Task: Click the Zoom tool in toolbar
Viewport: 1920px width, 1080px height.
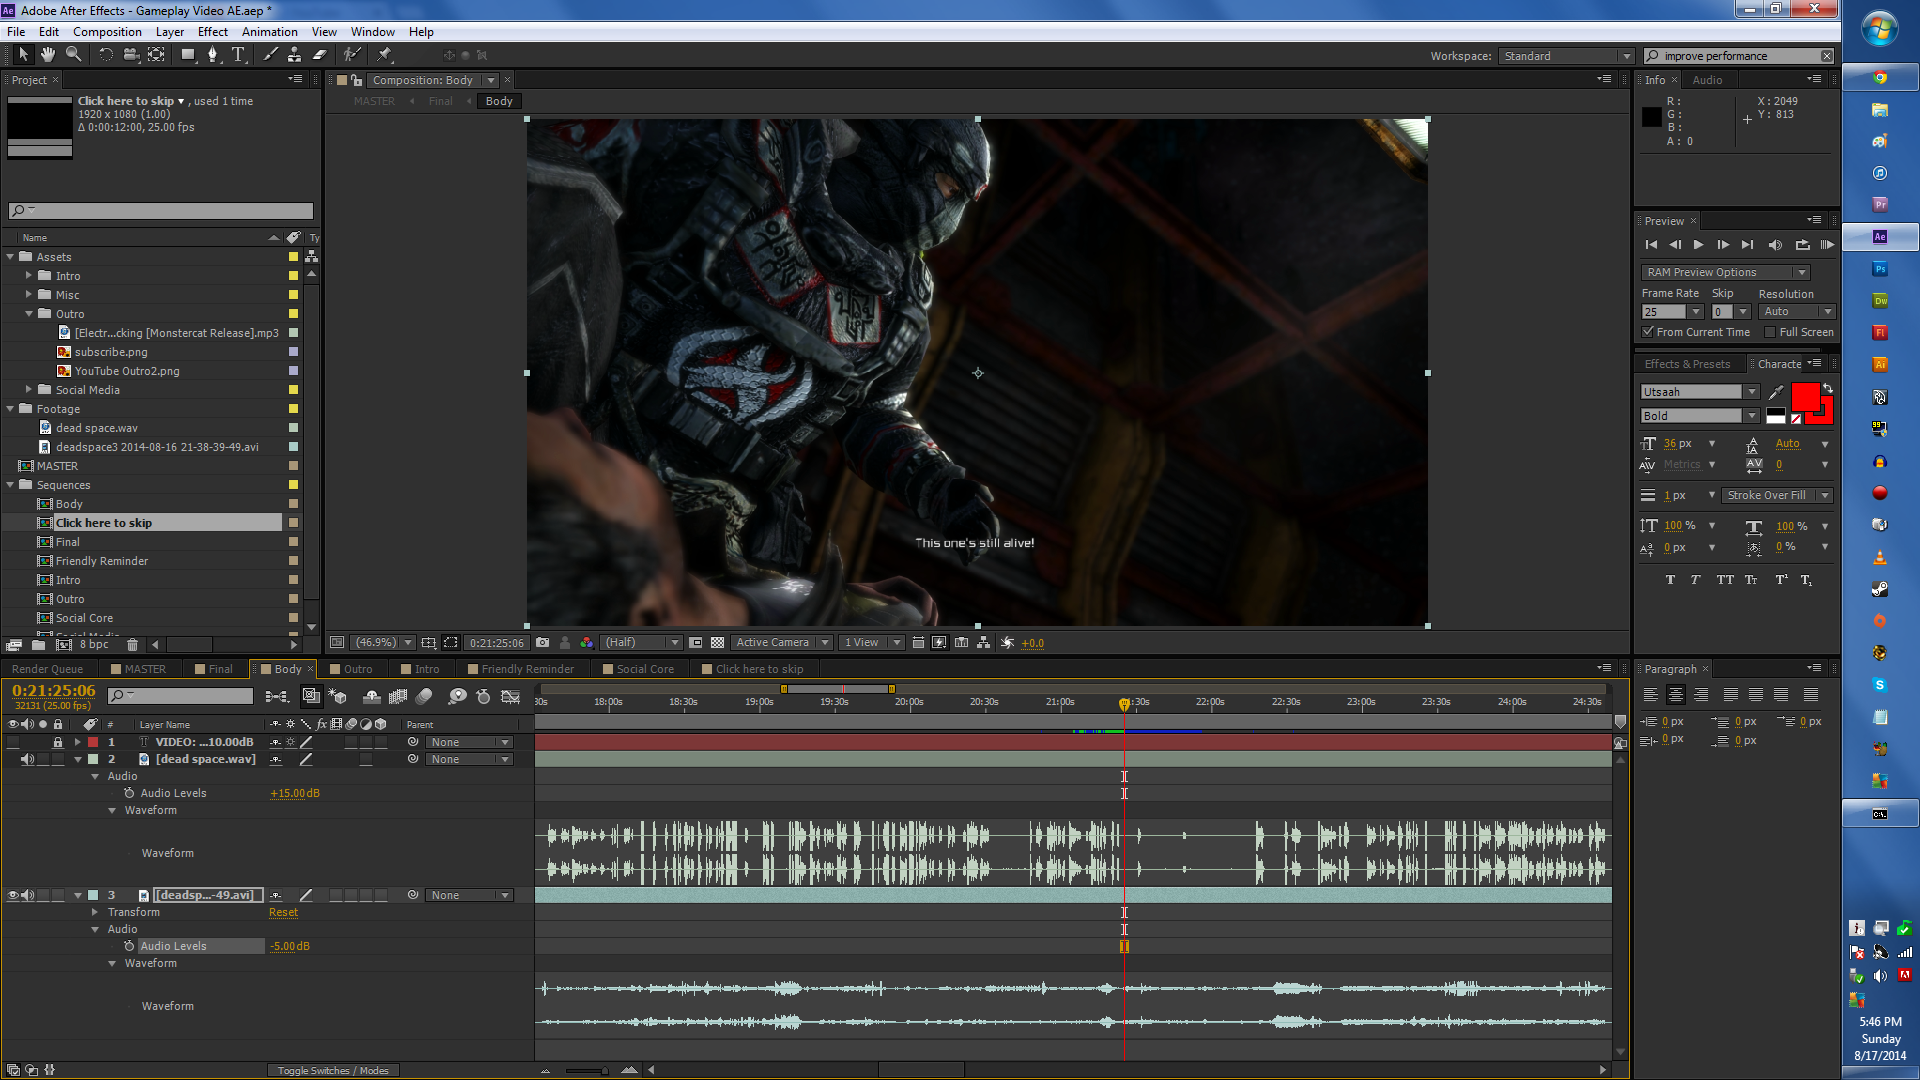Action: (x=73, y=54)
